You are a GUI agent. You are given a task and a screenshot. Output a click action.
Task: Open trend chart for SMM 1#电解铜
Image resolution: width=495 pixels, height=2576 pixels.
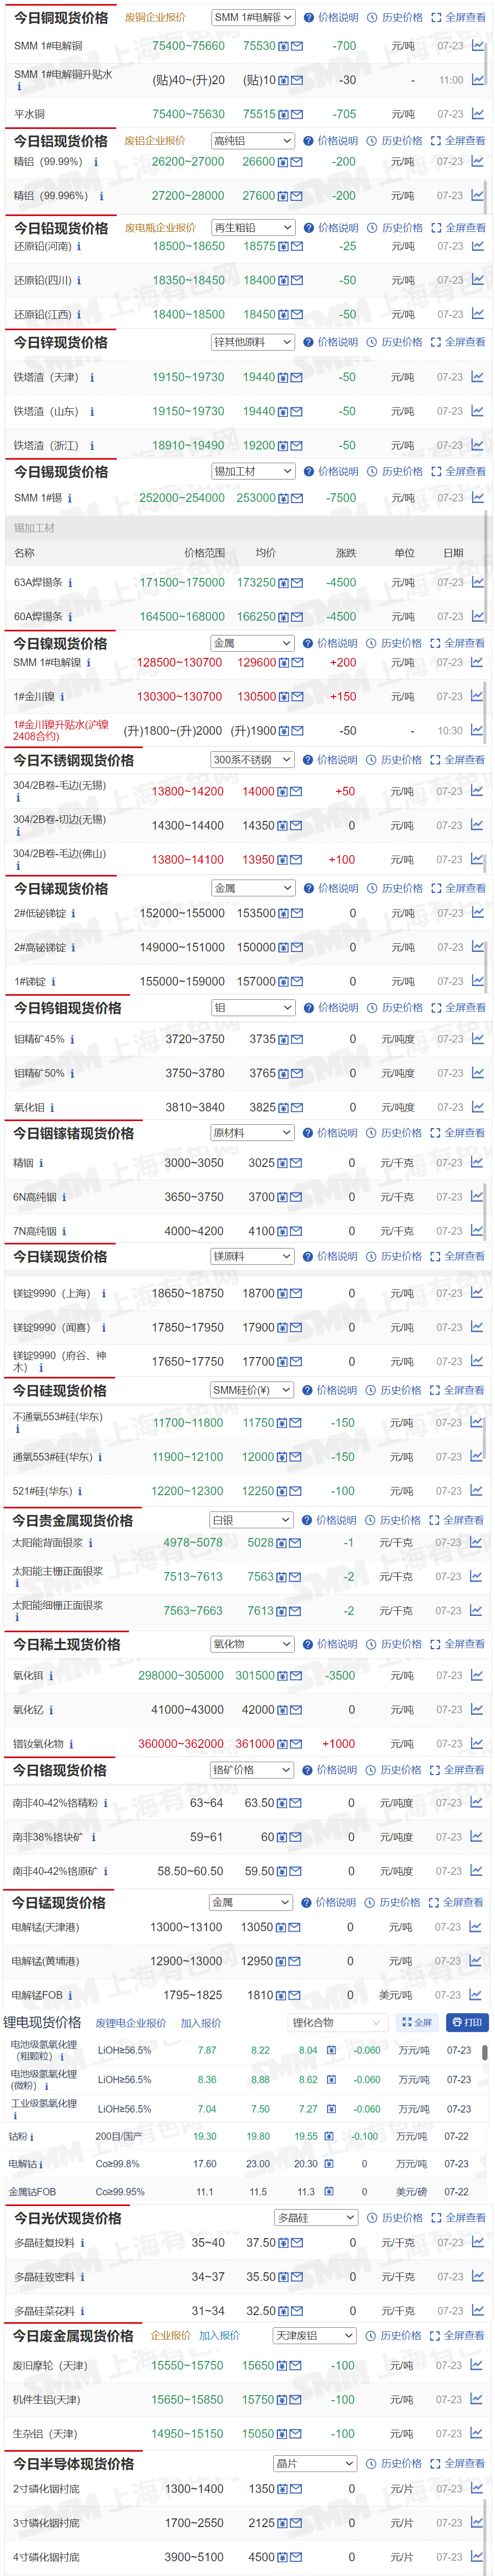478,46
